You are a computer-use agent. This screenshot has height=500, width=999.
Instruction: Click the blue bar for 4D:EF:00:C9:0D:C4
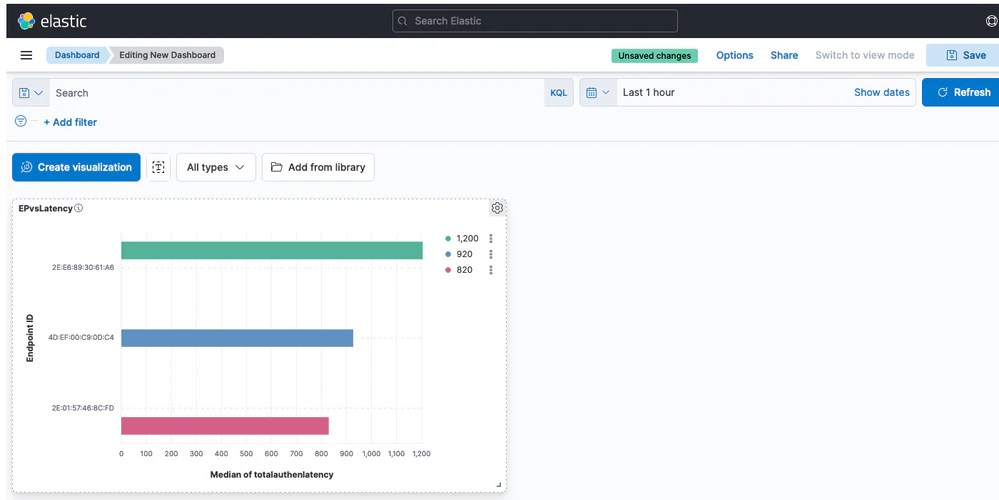point(237,338)
